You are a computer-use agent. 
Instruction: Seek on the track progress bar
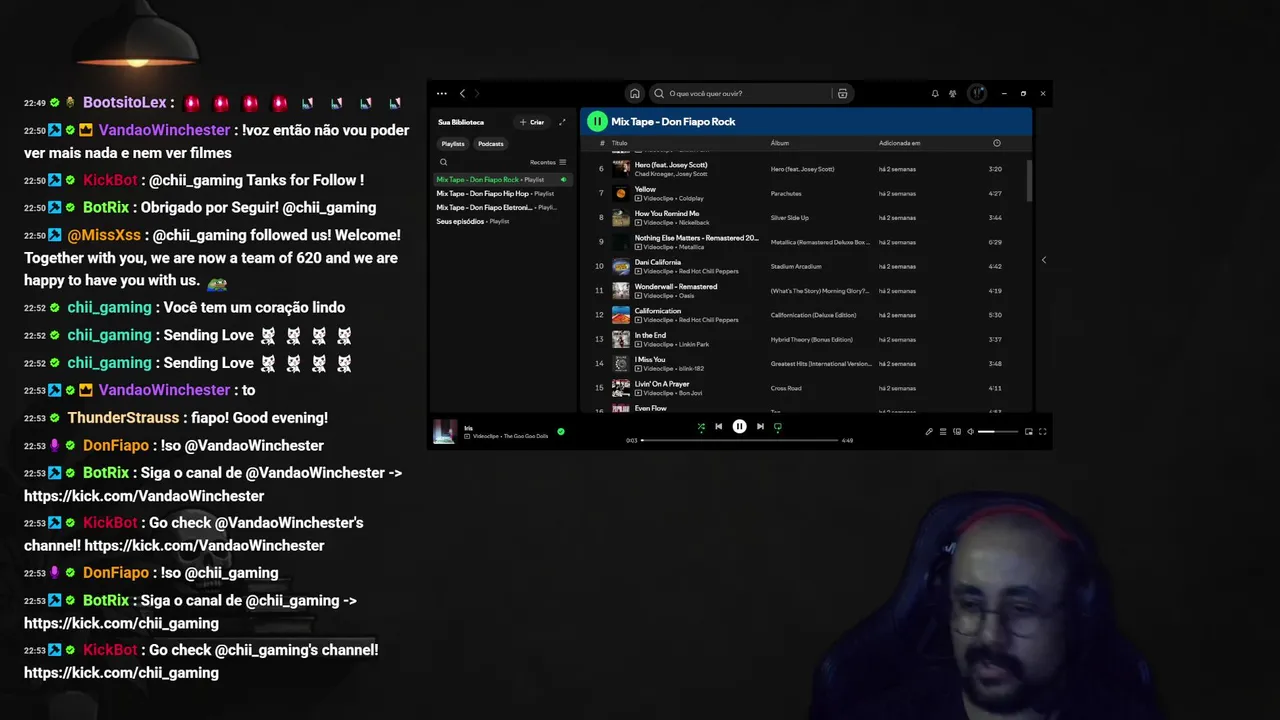point(739,440)
